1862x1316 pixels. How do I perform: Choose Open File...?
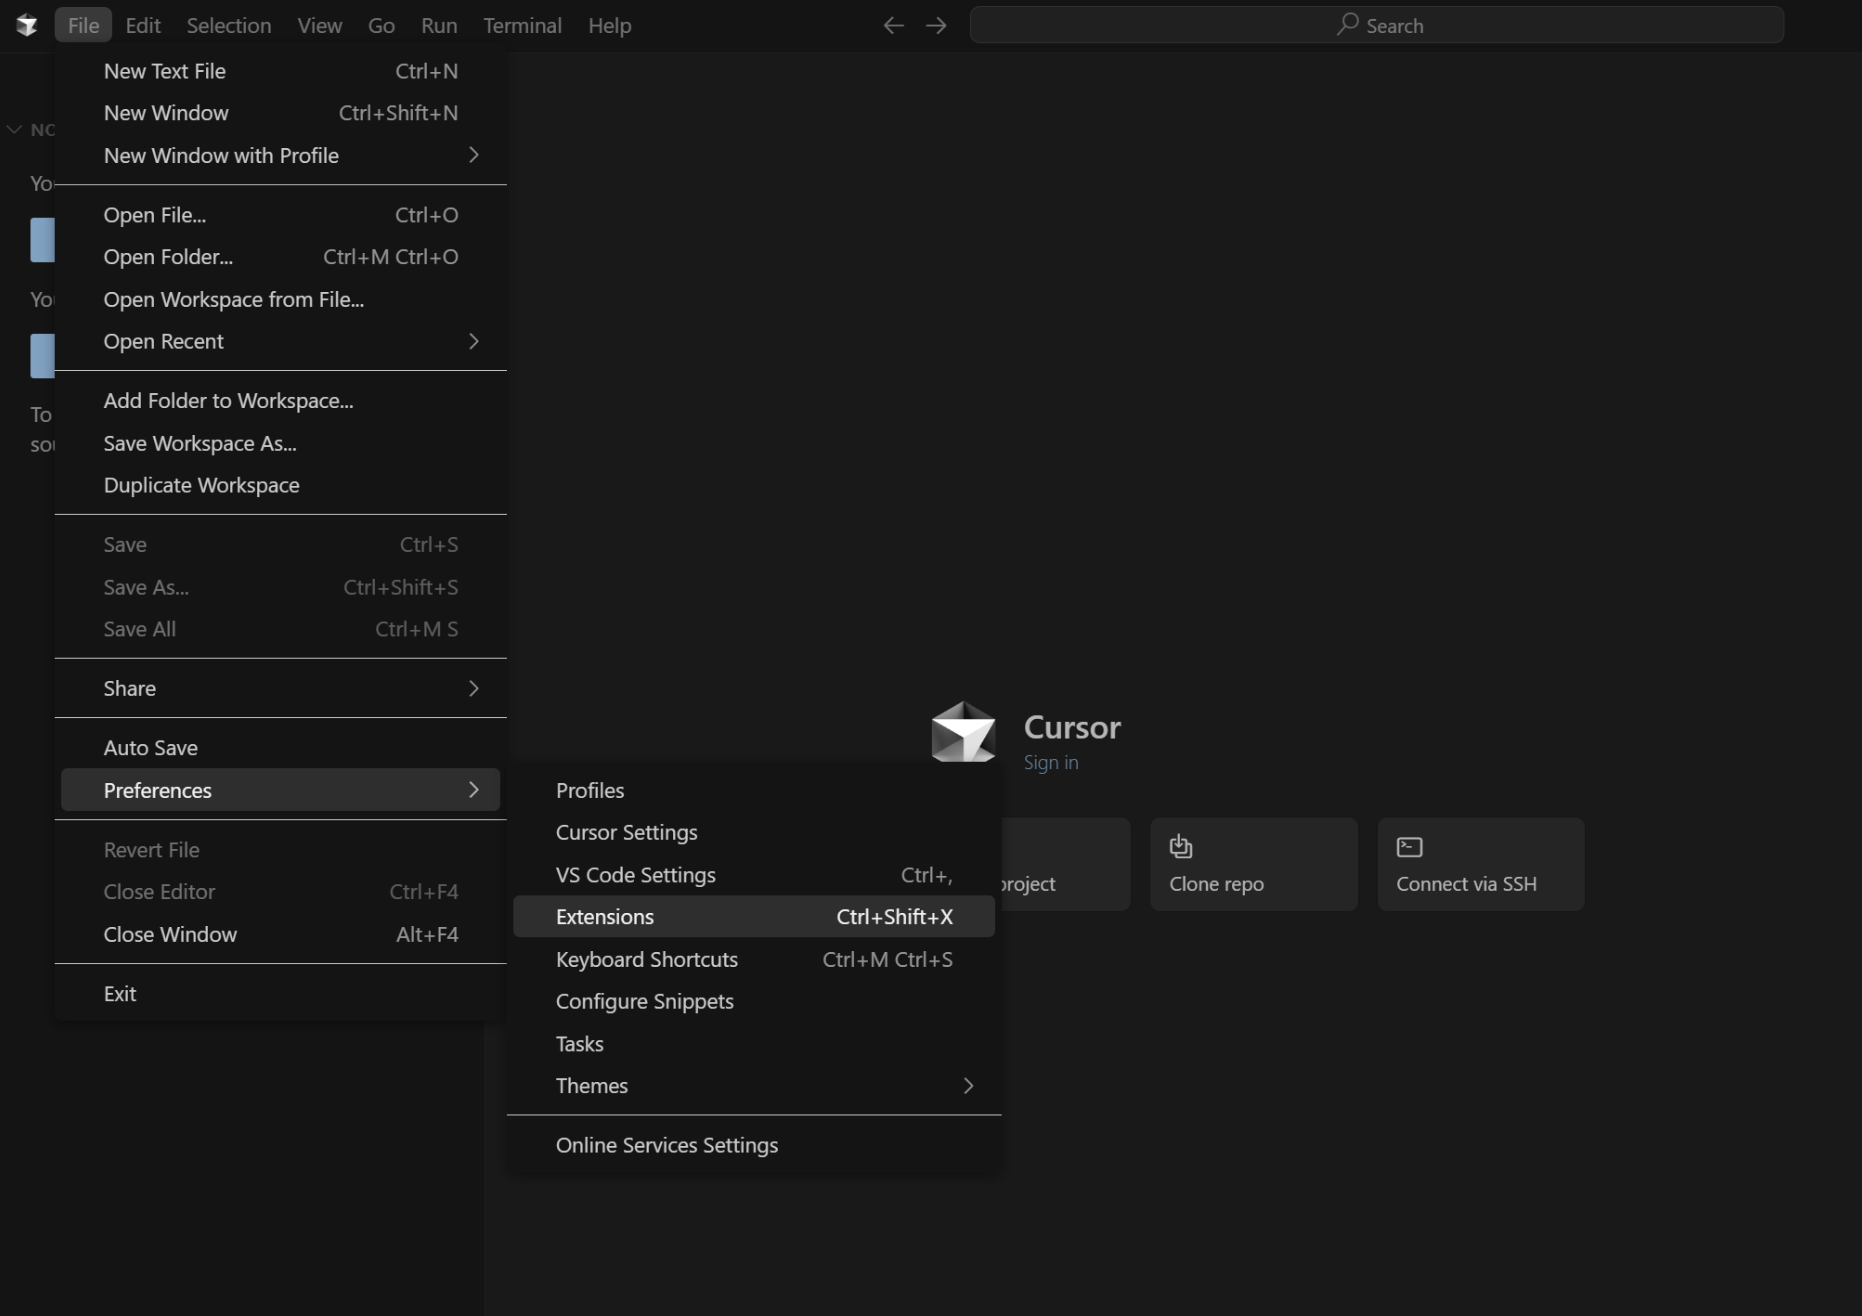pos(280,215)
